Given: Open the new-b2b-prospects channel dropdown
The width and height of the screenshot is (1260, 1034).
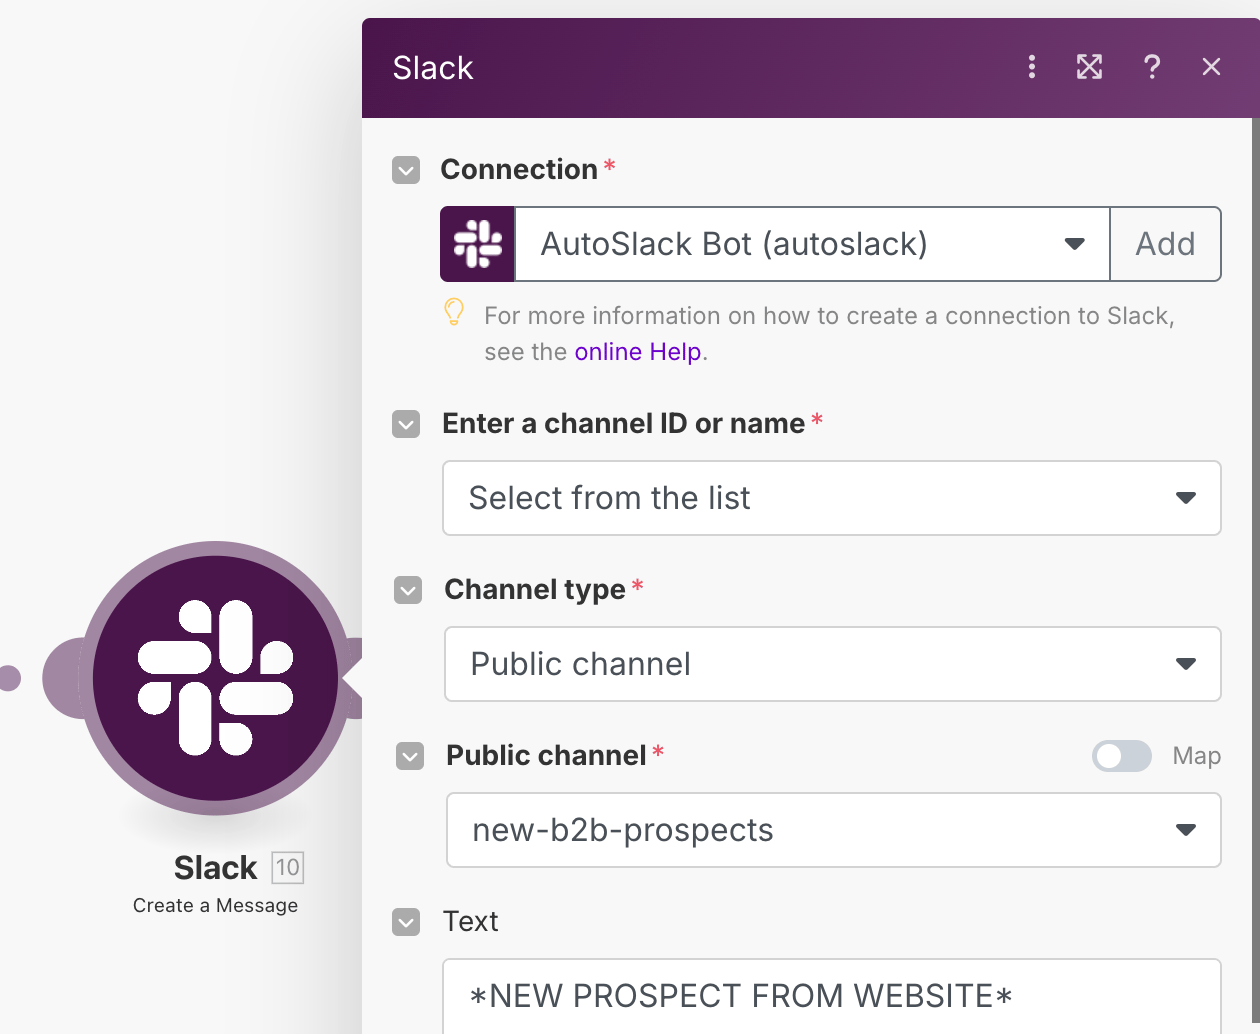Looking at the screenshot, I should coord(832,830).
